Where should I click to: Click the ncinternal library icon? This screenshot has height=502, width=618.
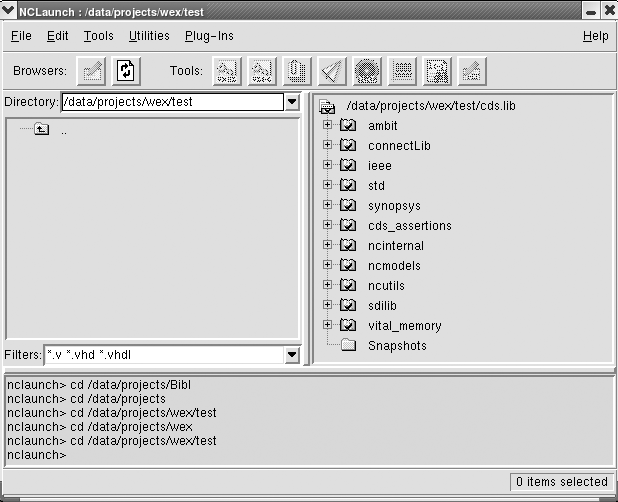pyautogui.click(x=348, y=245)
